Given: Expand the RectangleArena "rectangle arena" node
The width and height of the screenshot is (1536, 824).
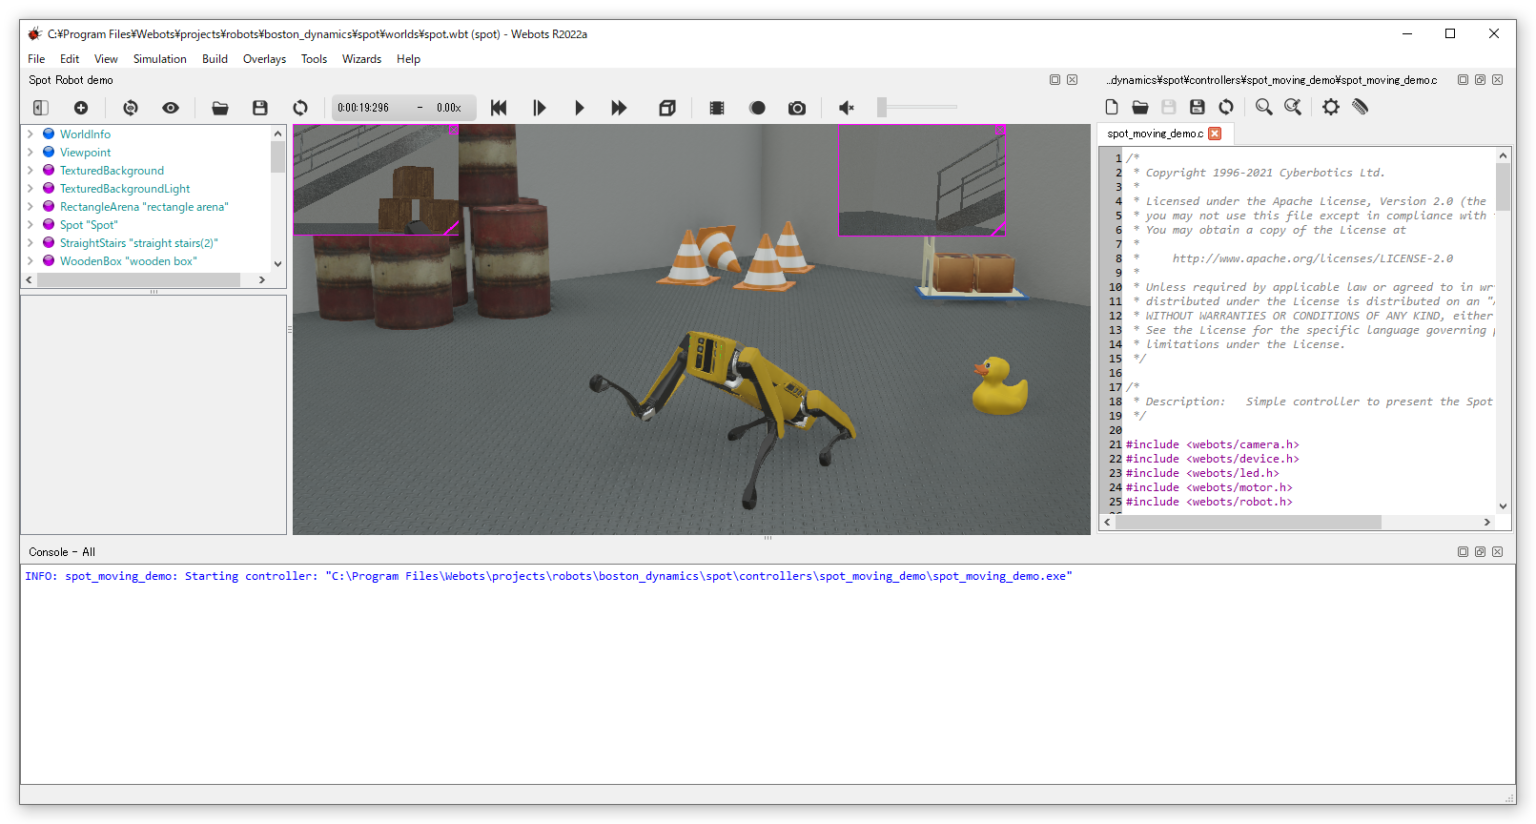Looking at the screenshot, I should pos(31,206).
